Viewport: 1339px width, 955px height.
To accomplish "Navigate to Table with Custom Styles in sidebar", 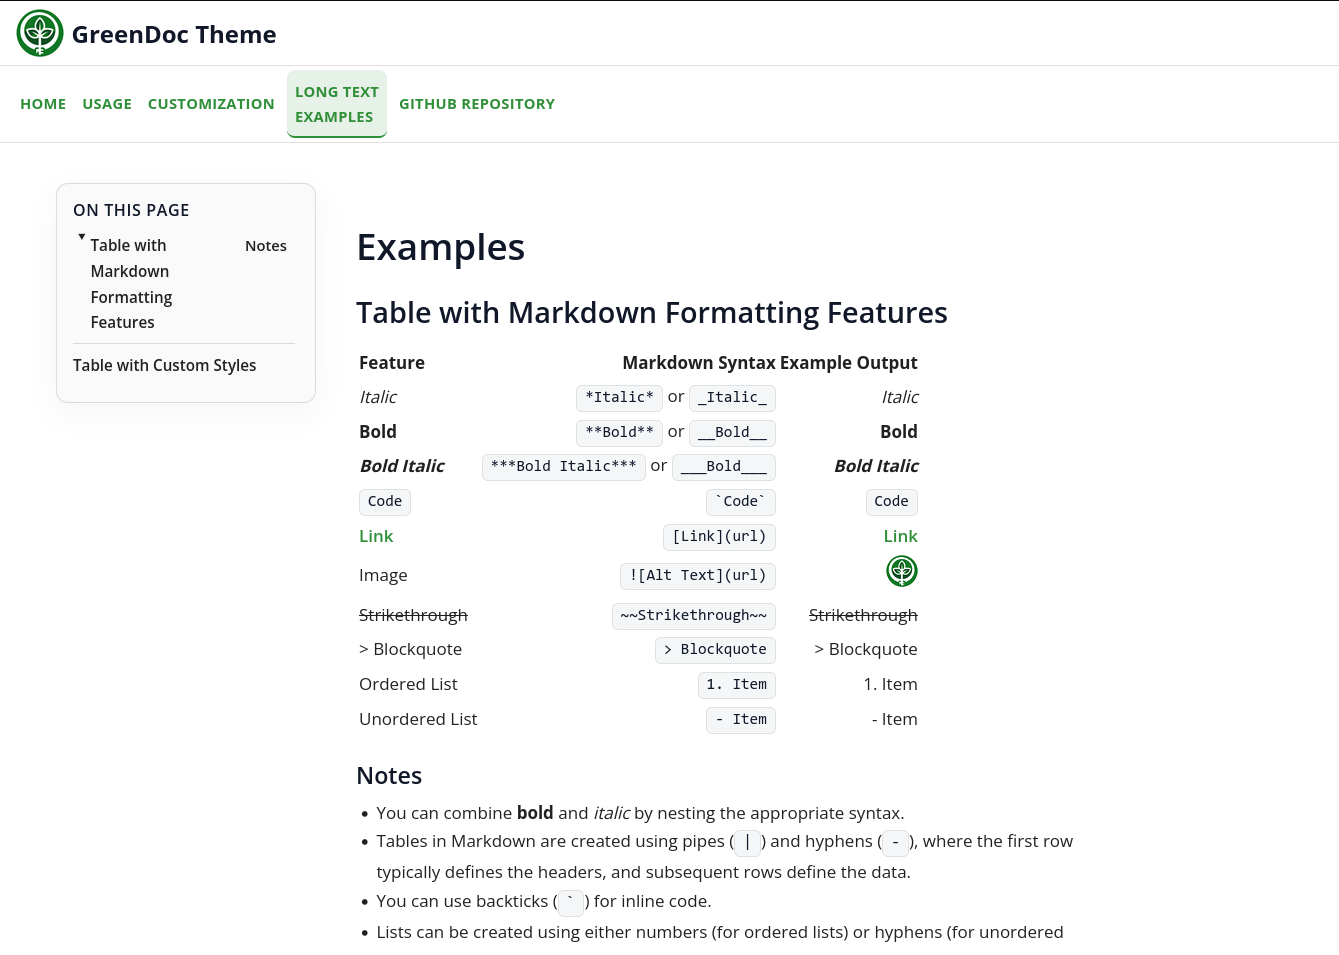I will [164, 365].
